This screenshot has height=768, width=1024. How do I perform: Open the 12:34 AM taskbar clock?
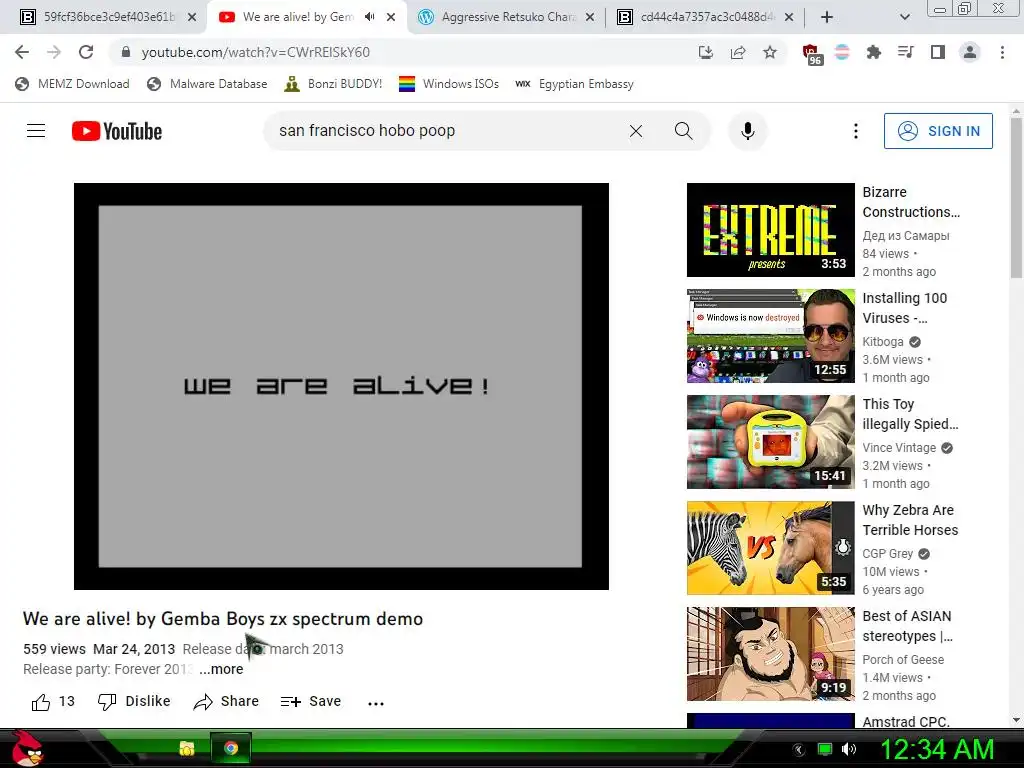click(937, 750)
